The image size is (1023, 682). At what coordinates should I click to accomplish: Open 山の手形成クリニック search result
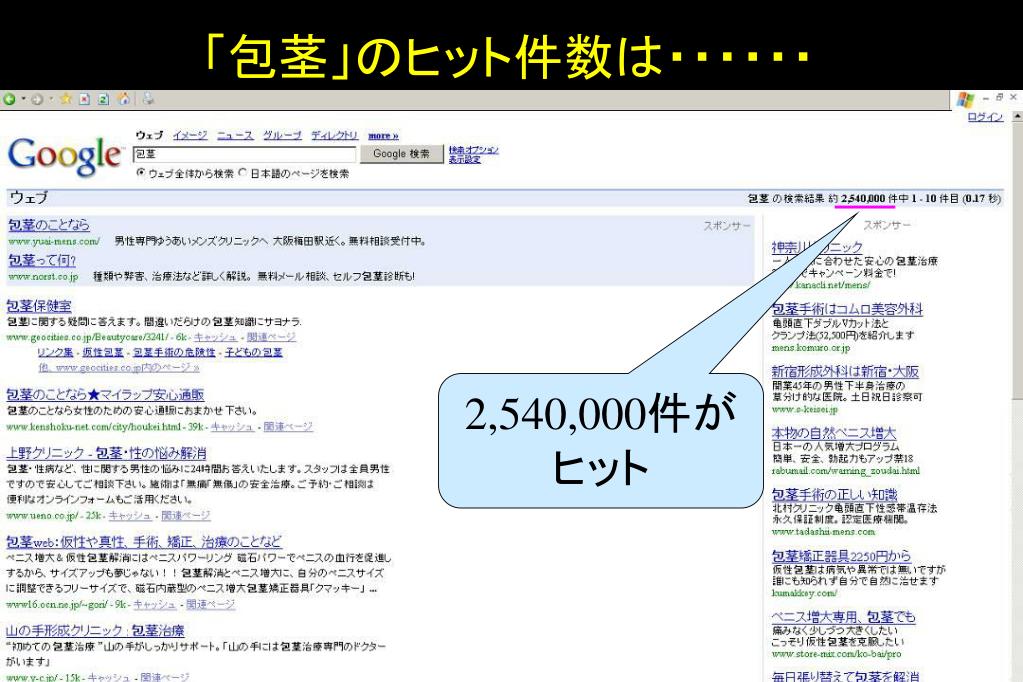pos(95,630)
